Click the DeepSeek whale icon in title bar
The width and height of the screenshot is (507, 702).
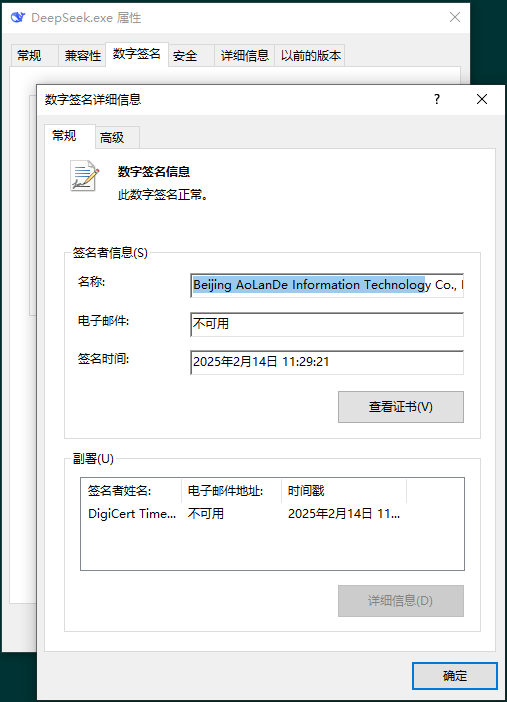(18, 17)
